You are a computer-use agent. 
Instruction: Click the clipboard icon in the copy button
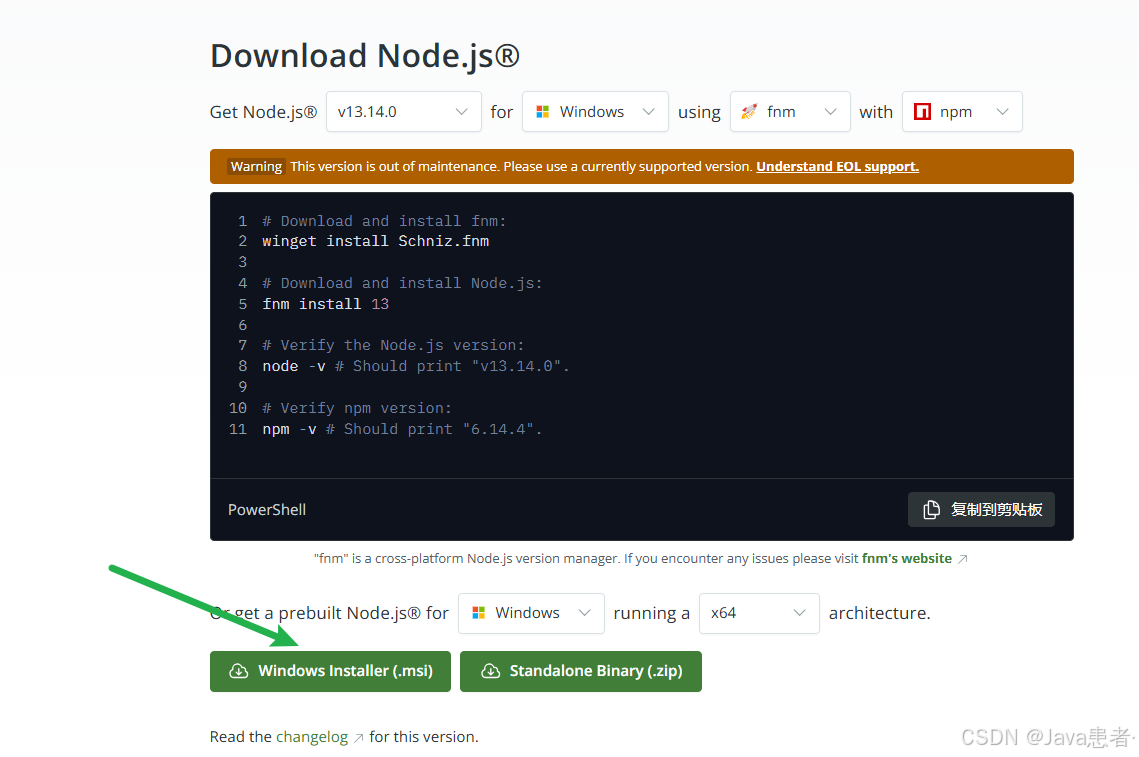931,509
